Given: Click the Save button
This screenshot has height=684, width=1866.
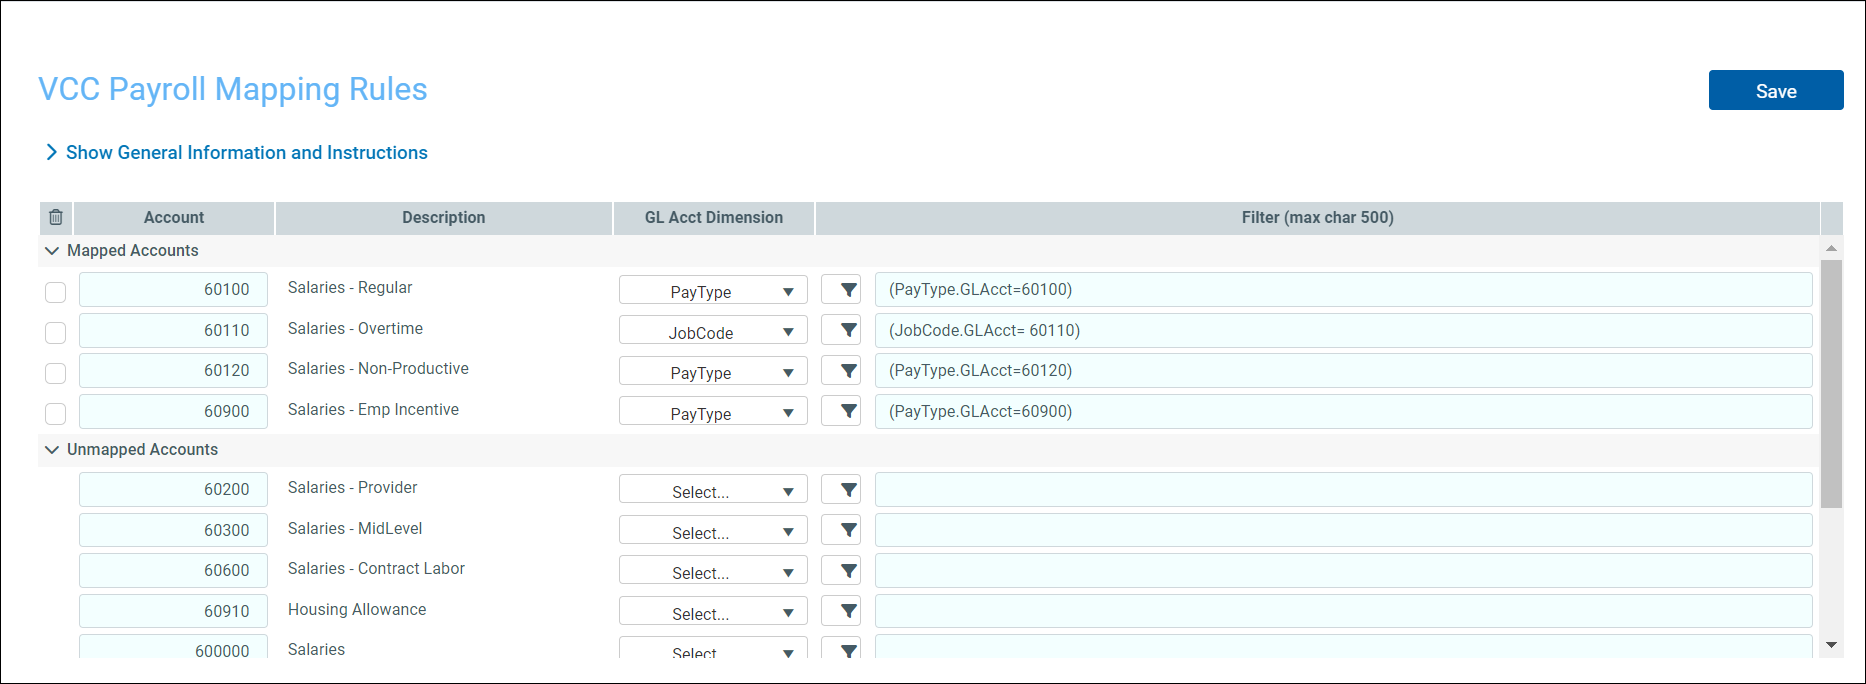Looking at the screenshot, I should click(1775, 91).
